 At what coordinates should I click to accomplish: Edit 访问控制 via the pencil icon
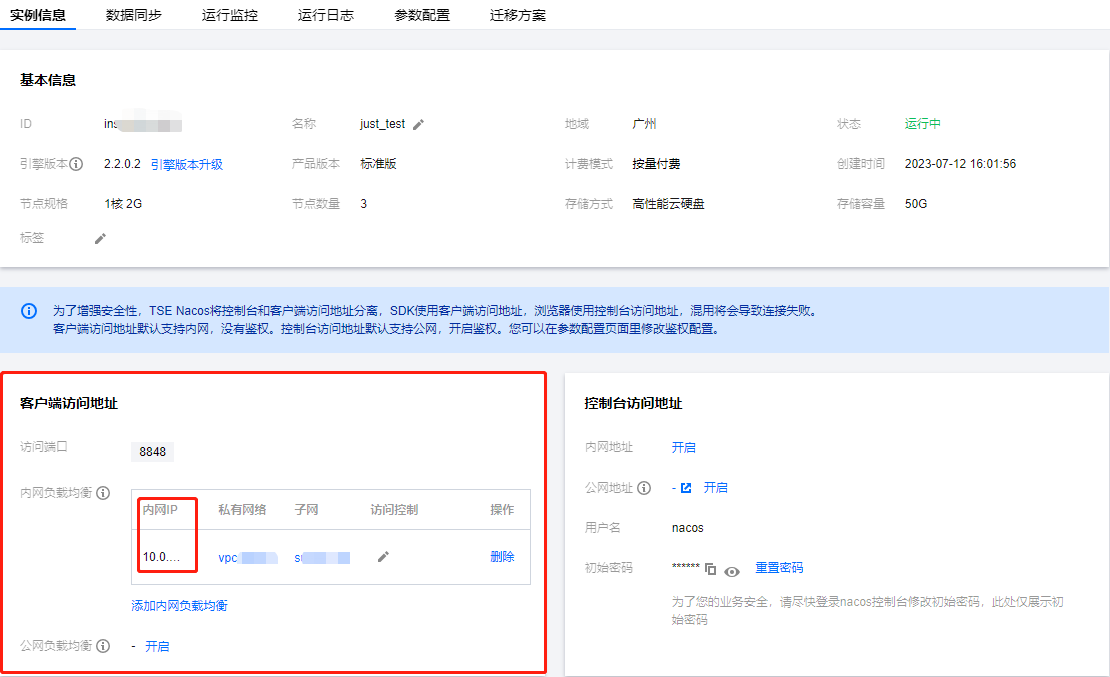pos(383,557)
